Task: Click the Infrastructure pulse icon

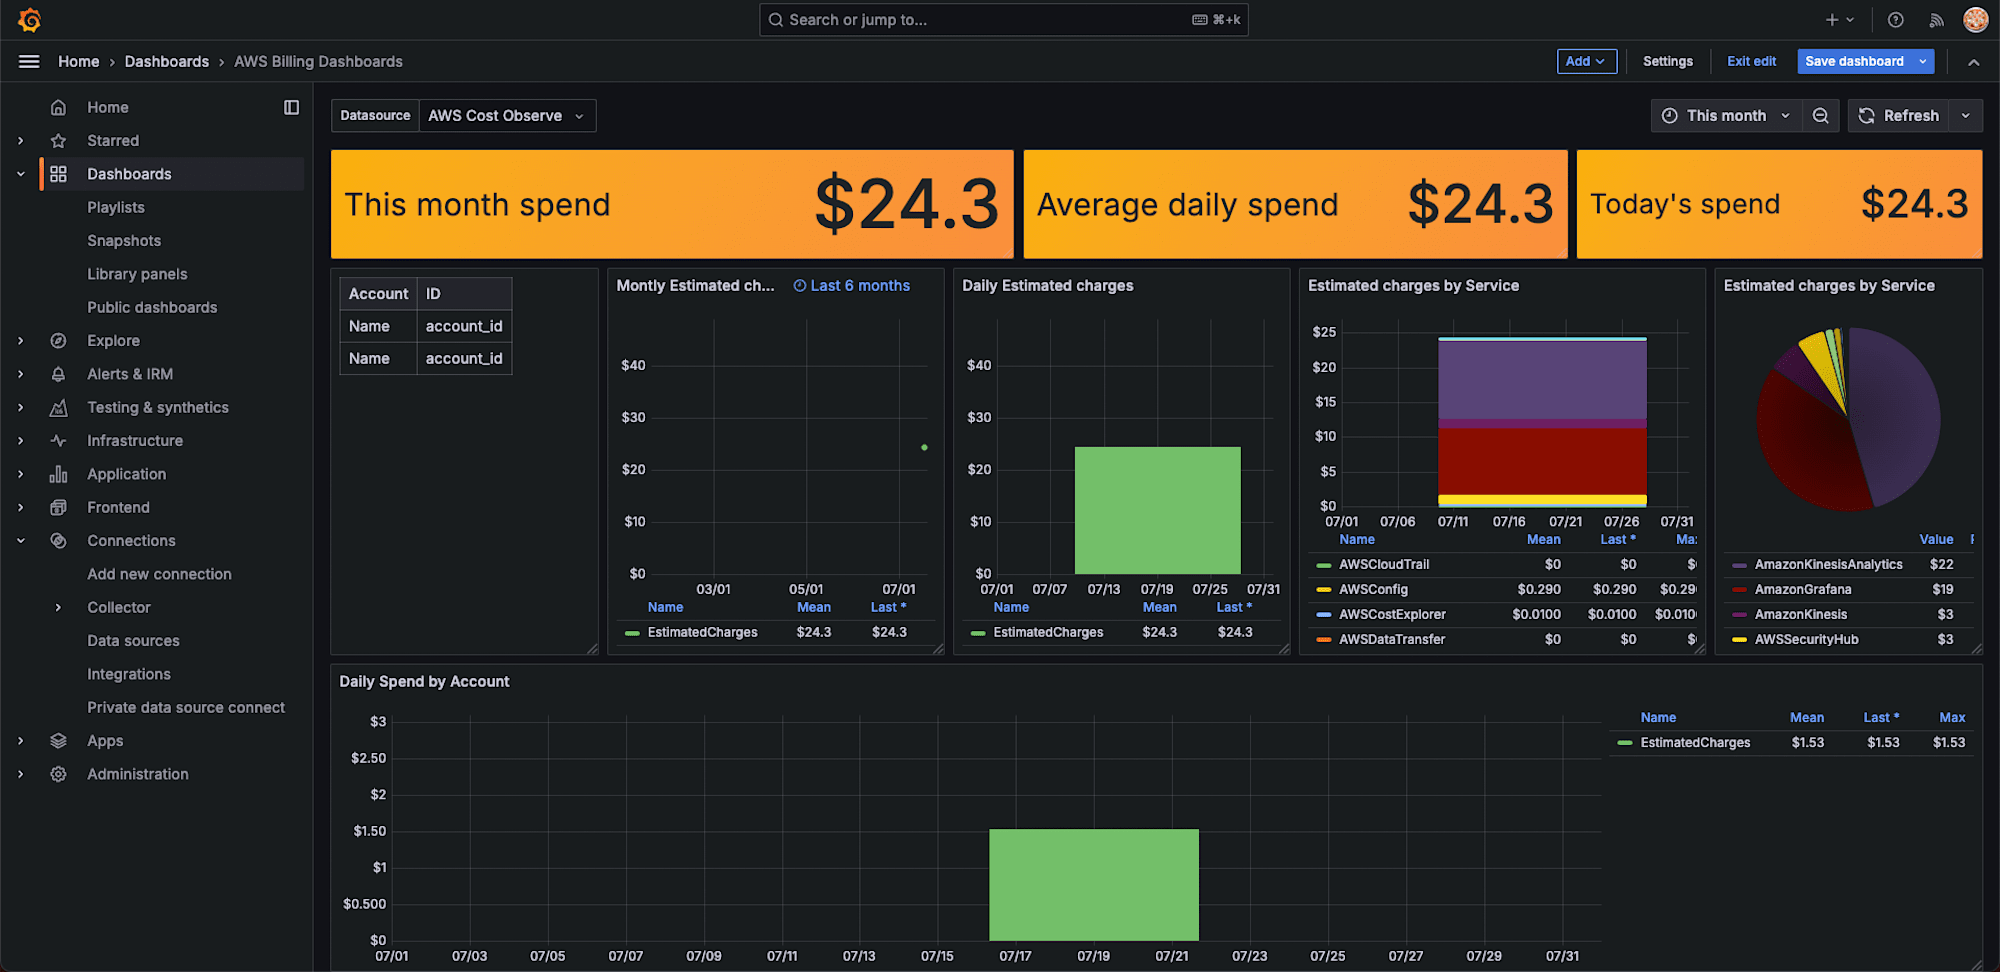Action: click(58, 441)
